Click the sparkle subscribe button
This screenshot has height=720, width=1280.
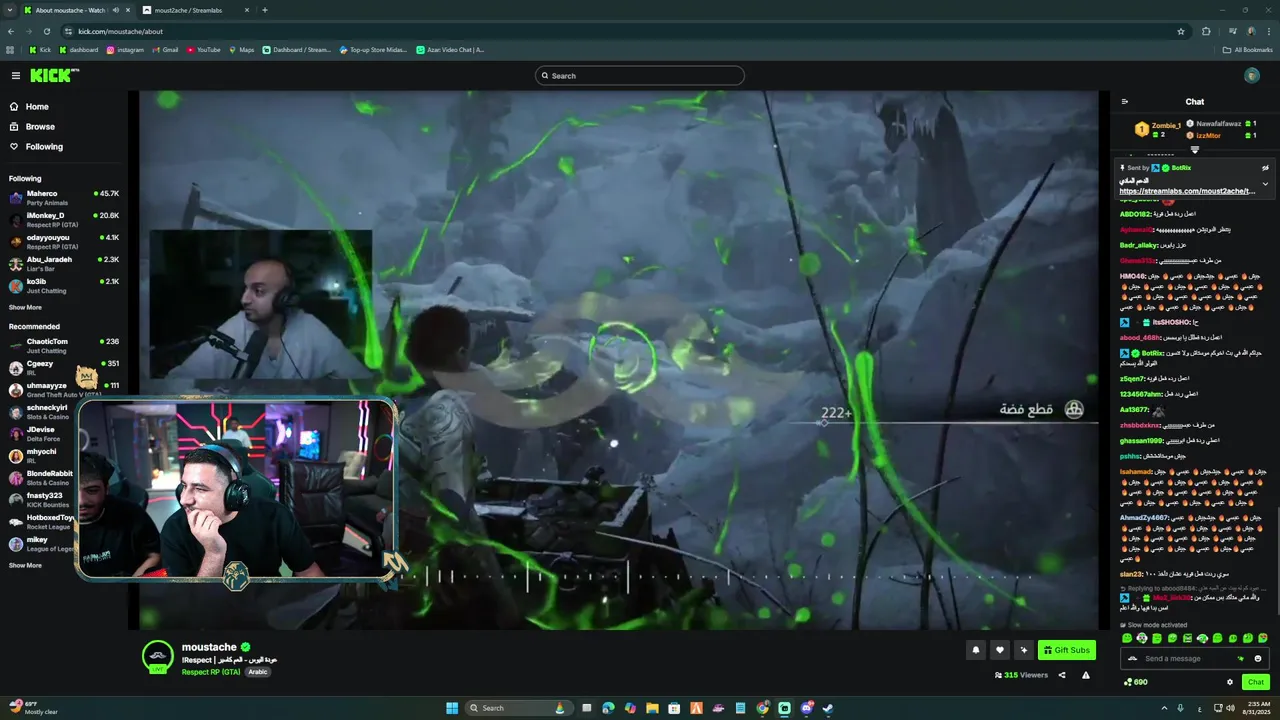1023,650
